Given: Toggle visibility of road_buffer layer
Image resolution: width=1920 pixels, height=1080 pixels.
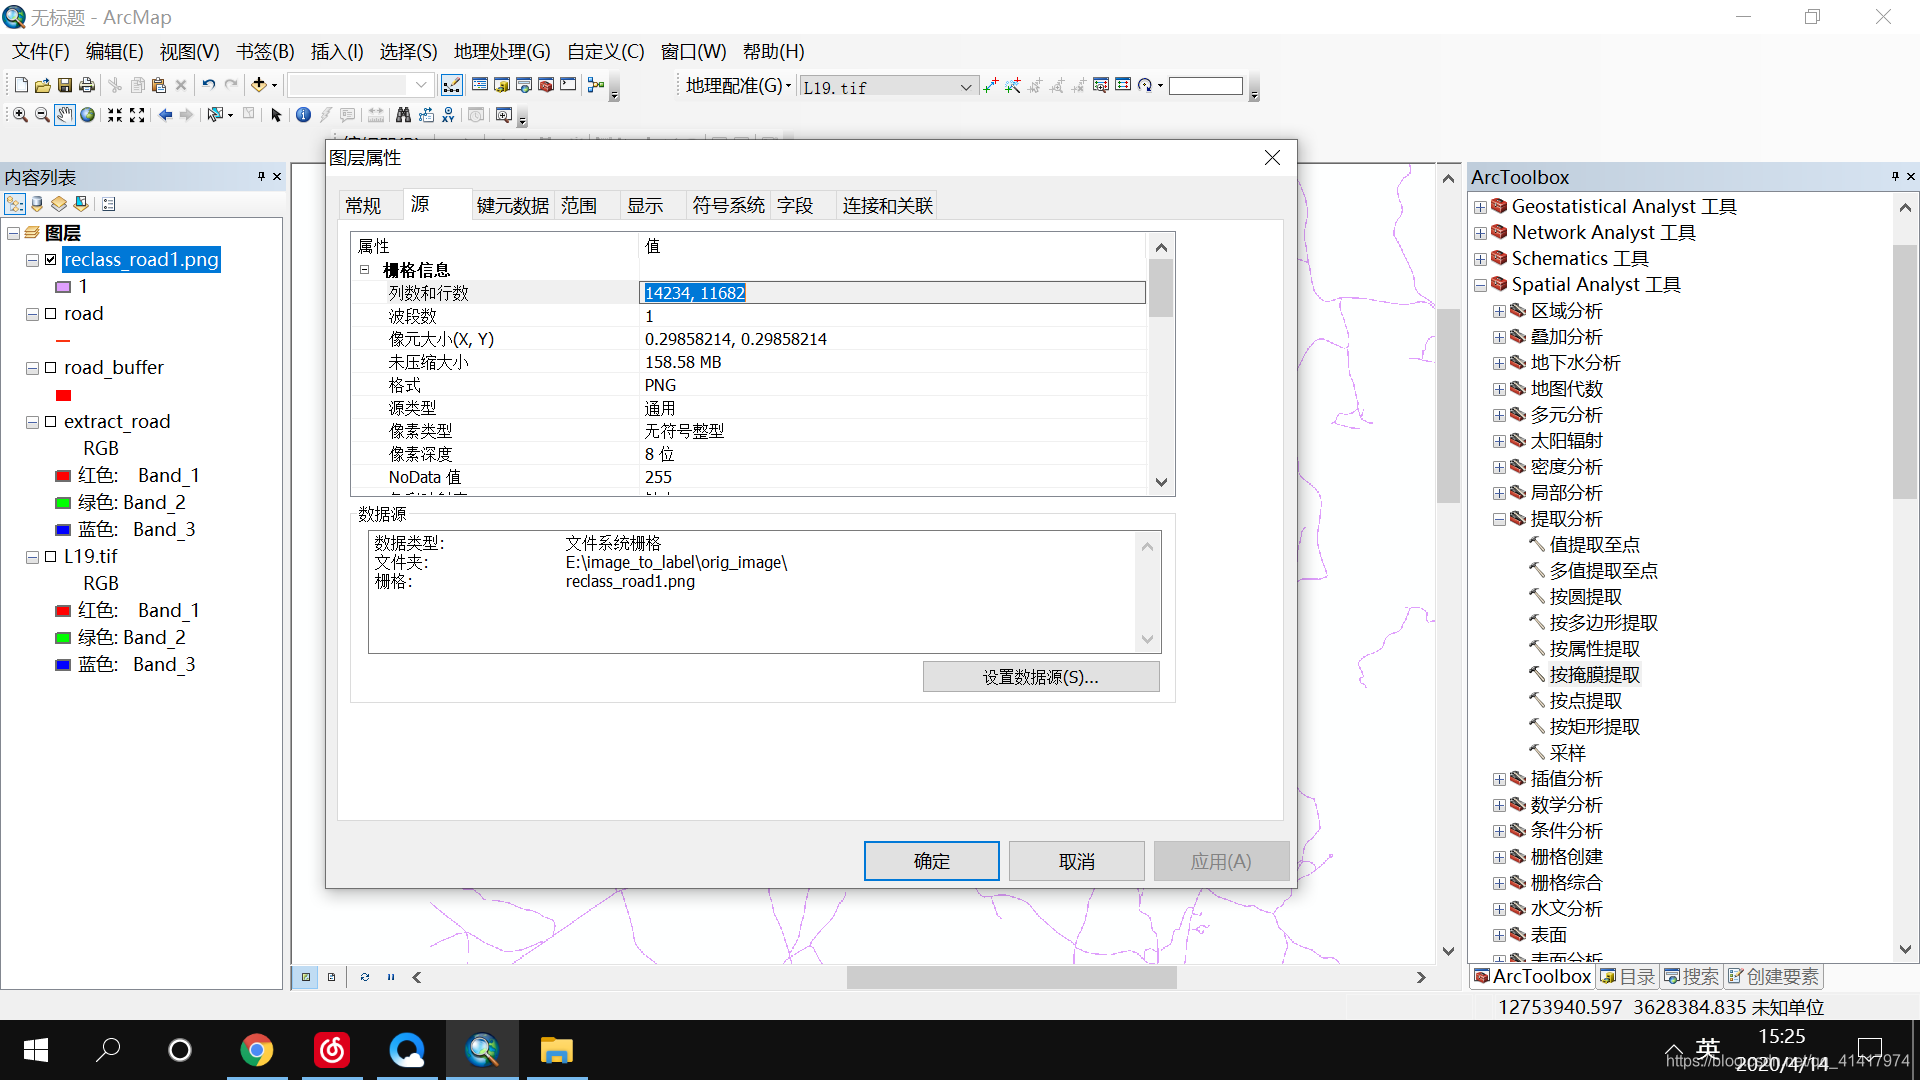Looking at the screenshot, I should pos(51,368).
